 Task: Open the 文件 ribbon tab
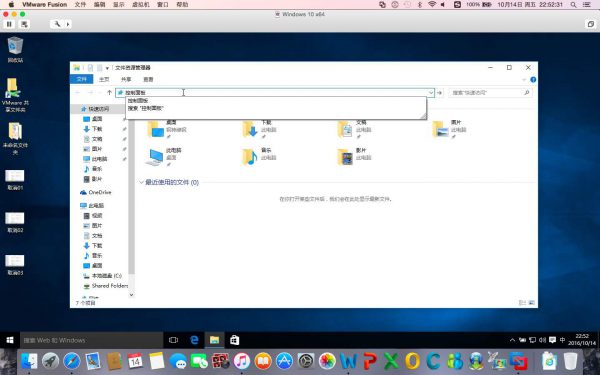pos(82,79)
